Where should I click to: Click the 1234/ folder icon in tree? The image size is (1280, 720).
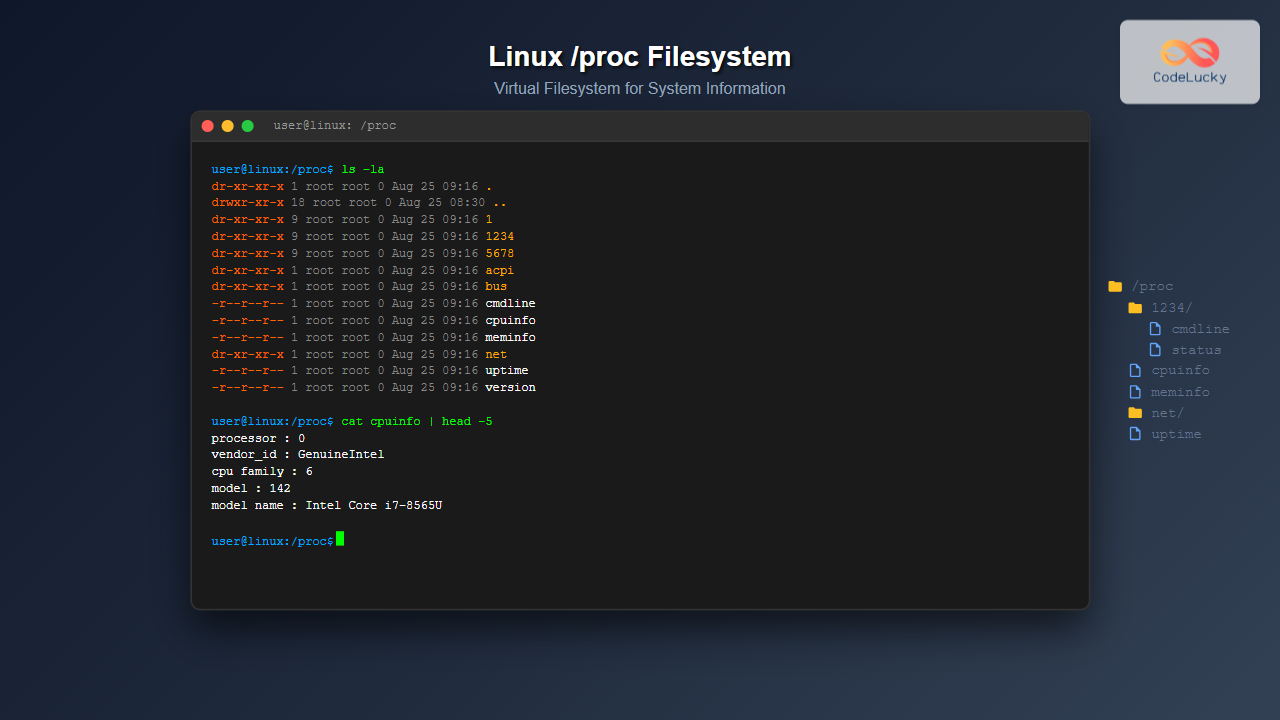(1135, 308)
